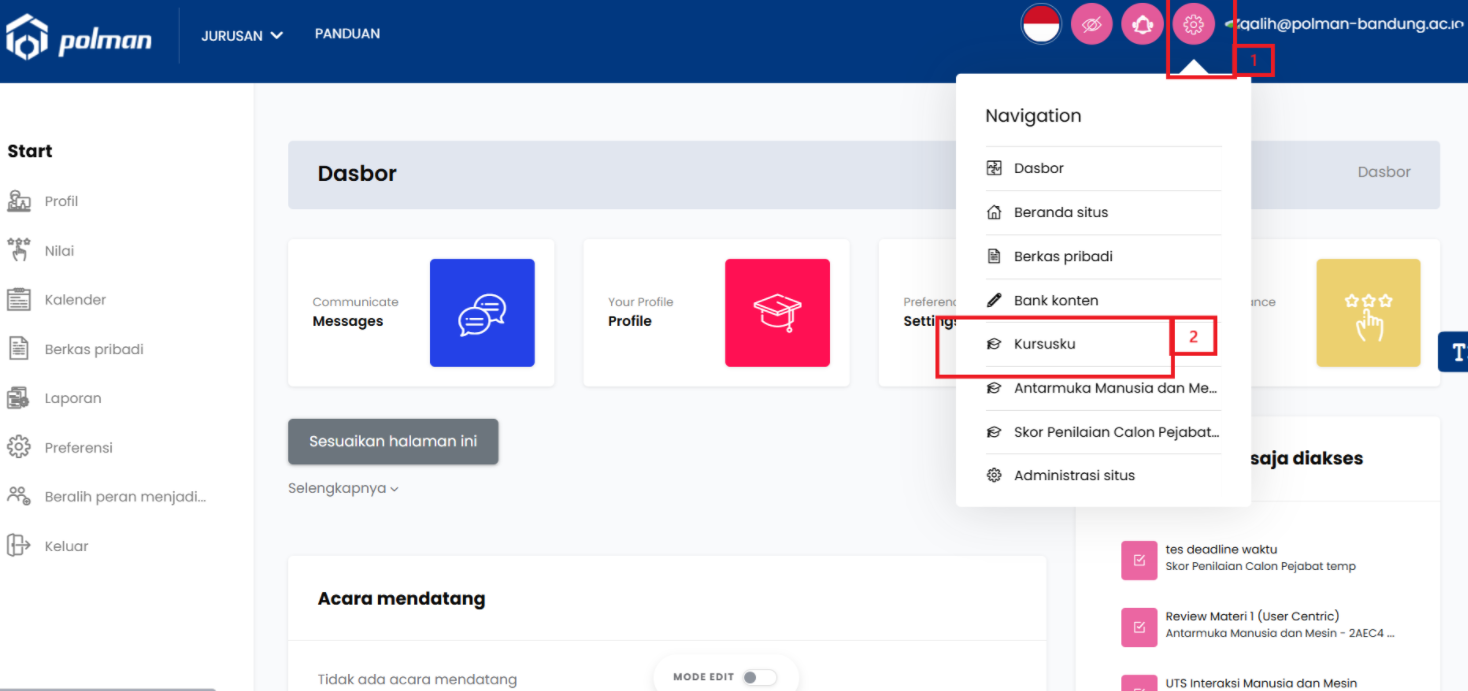This screenshot has height=691, width=1468.
Task: Select Kursusku in the Navigation menu
Action: (1044, 344)
